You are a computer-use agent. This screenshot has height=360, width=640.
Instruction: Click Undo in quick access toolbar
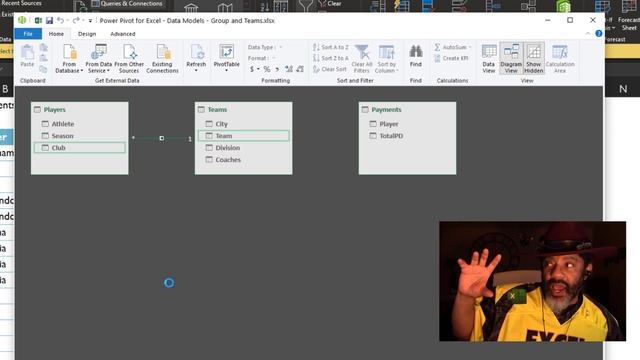[x=60, y=20]
